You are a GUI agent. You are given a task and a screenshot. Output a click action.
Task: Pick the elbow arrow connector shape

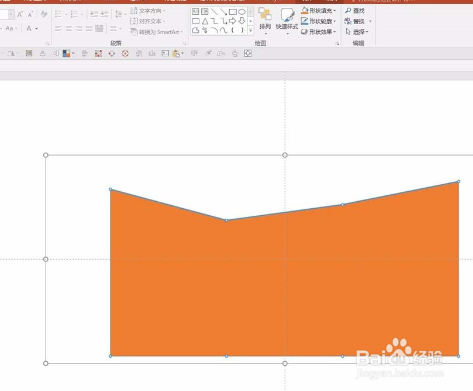pos(223,21)
